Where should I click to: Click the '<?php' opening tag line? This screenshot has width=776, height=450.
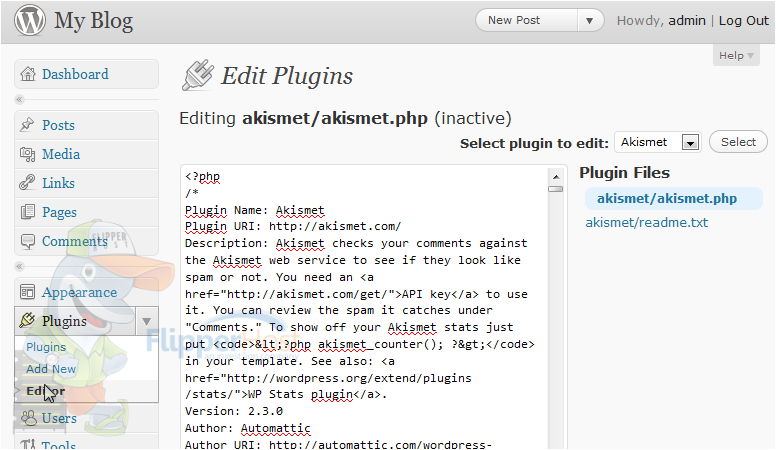pos(202,177)
